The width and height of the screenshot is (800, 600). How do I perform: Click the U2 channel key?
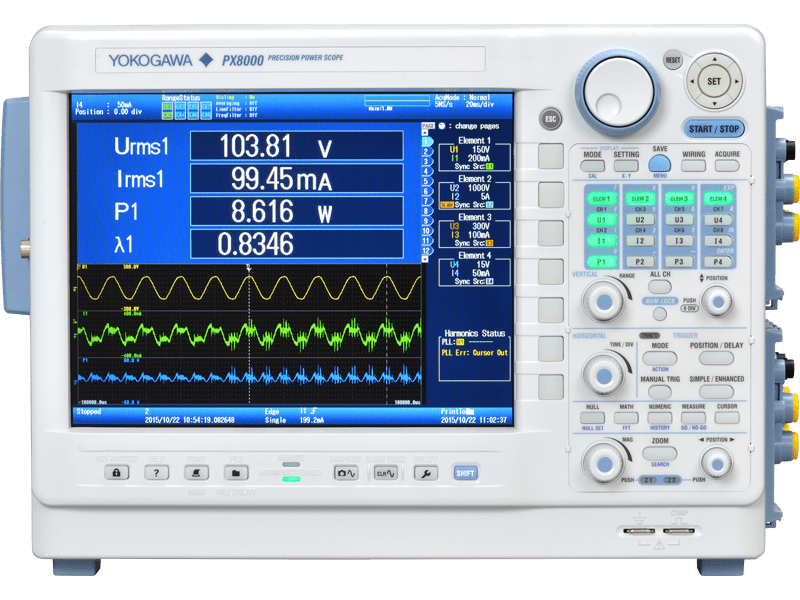(x=640, y=220)
